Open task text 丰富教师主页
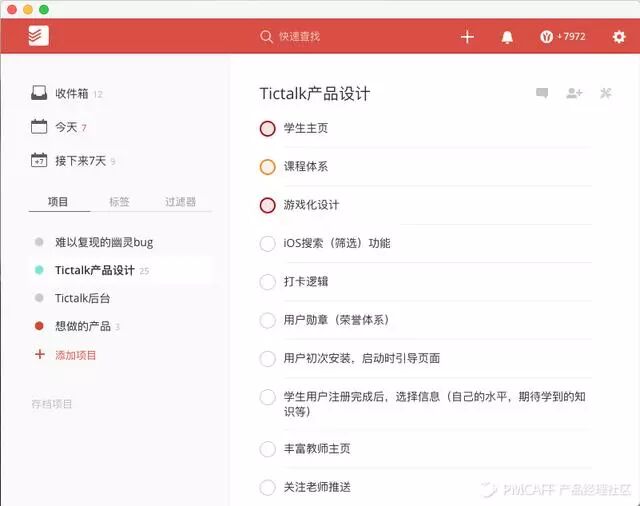Screen dimensions: 640x506 (317, 448)
